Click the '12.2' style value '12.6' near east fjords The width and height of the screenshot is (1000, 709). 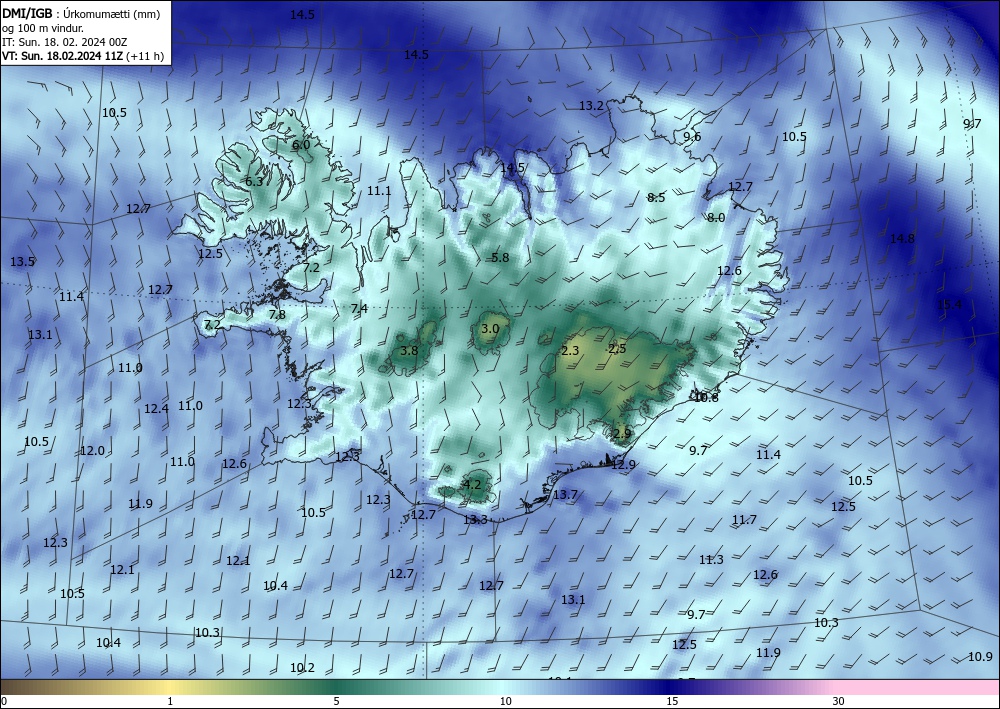click(x=730, y=270)
